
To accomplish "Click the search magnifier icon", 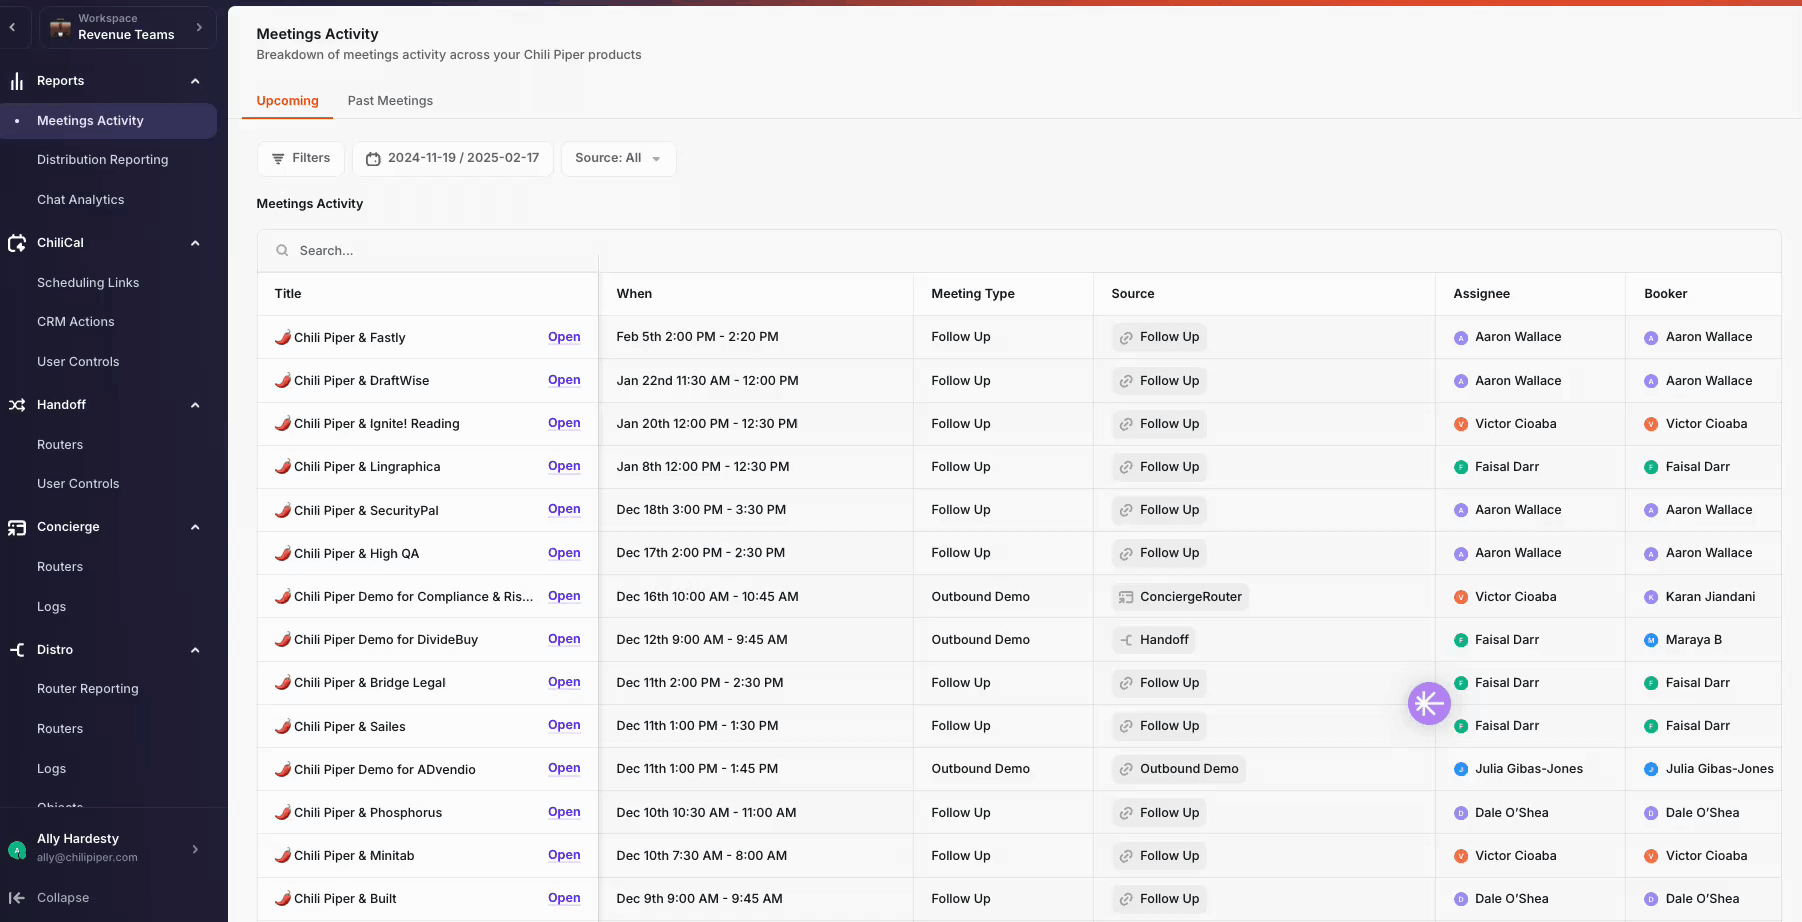I will click(x=283, y=251).
